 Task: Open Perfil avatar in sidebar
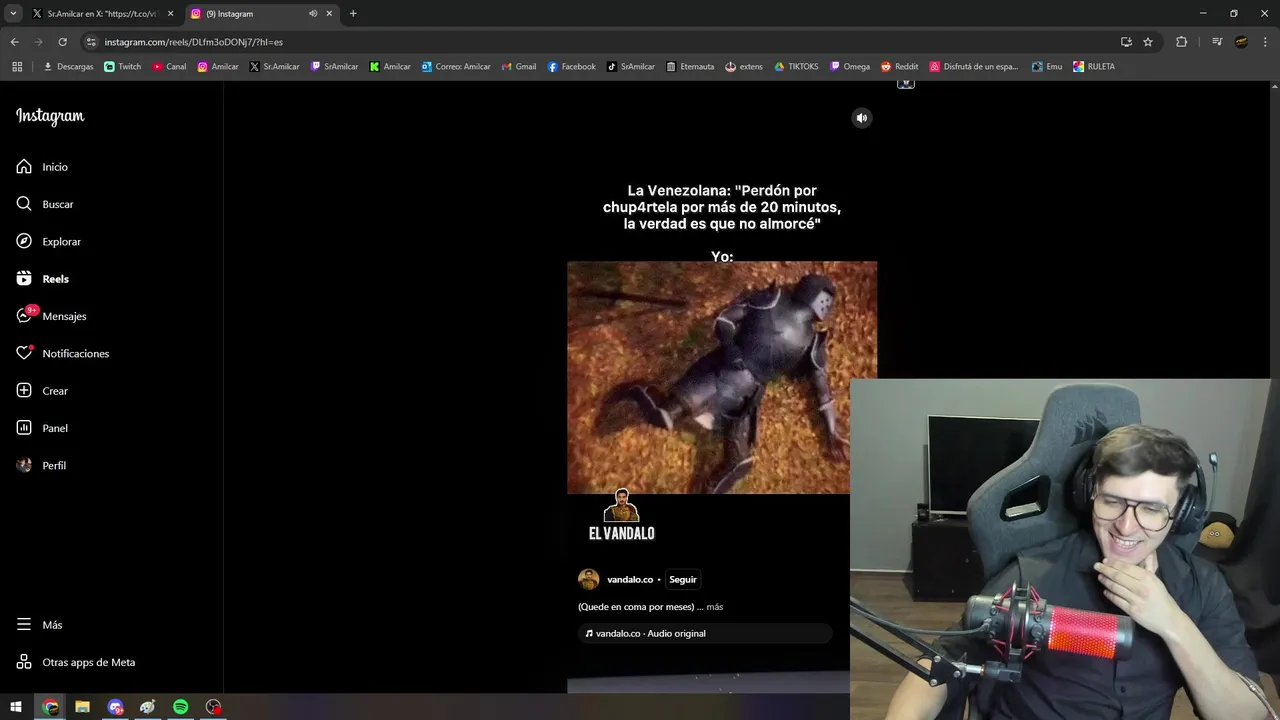[24, 465]
